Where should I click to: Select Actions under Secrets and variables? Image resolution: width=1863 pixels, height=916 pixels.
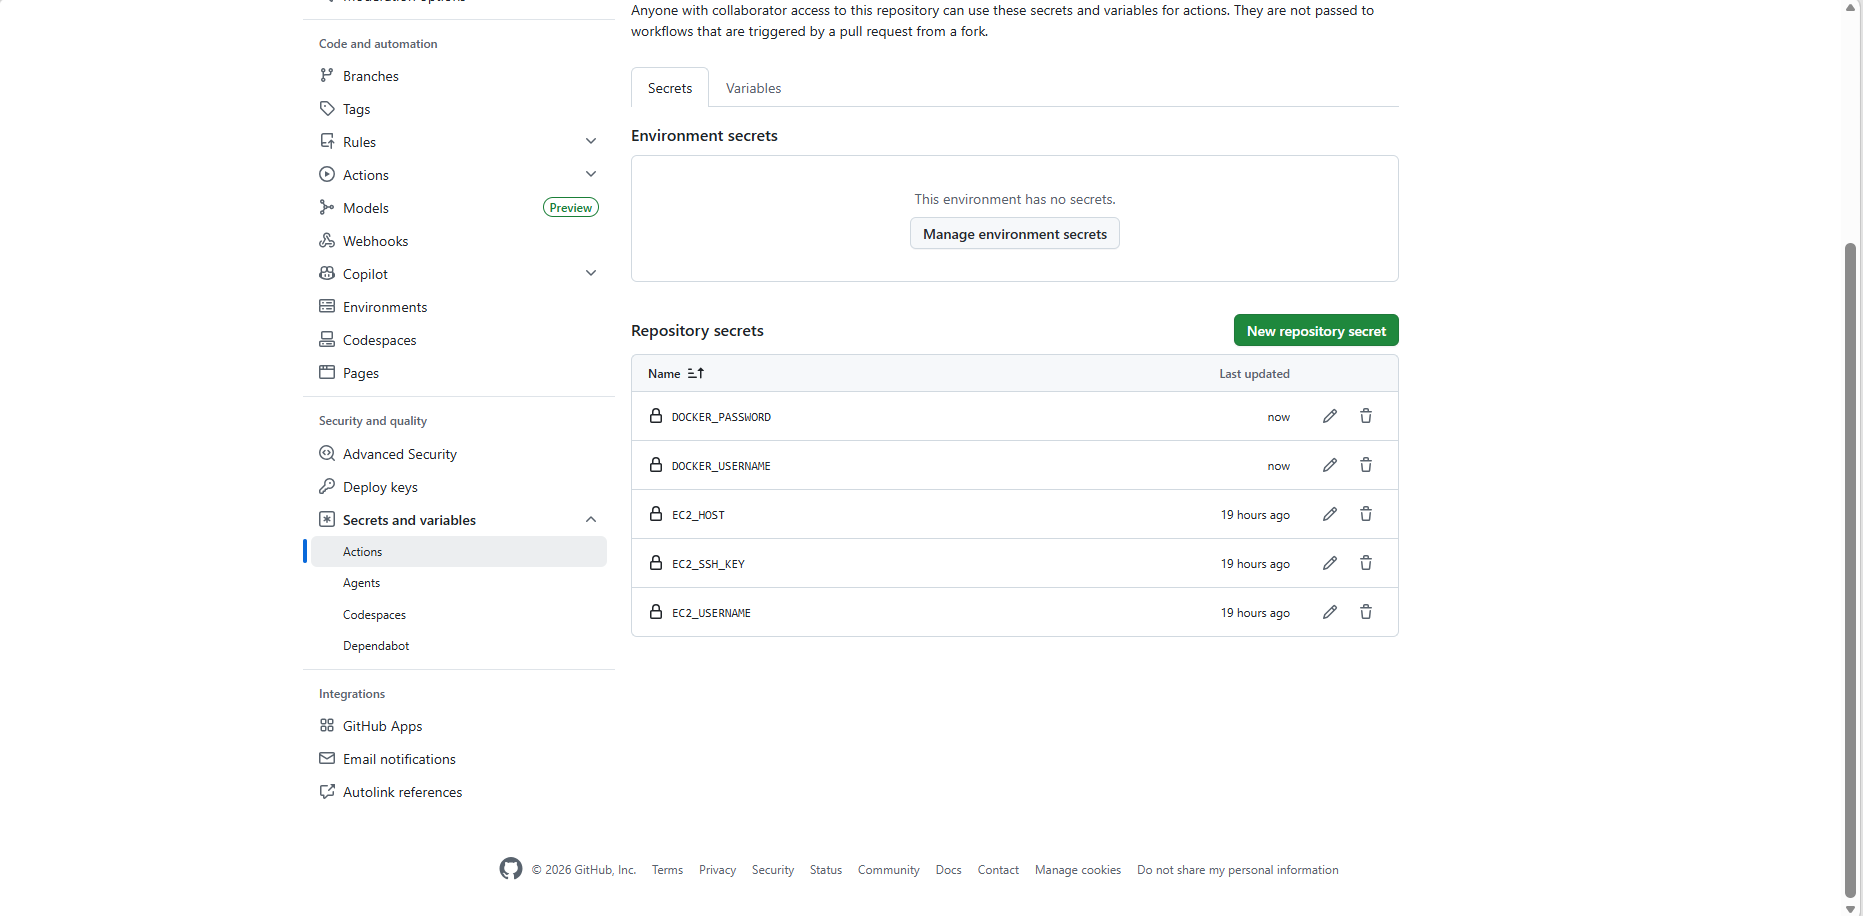(x=459, y=551)
